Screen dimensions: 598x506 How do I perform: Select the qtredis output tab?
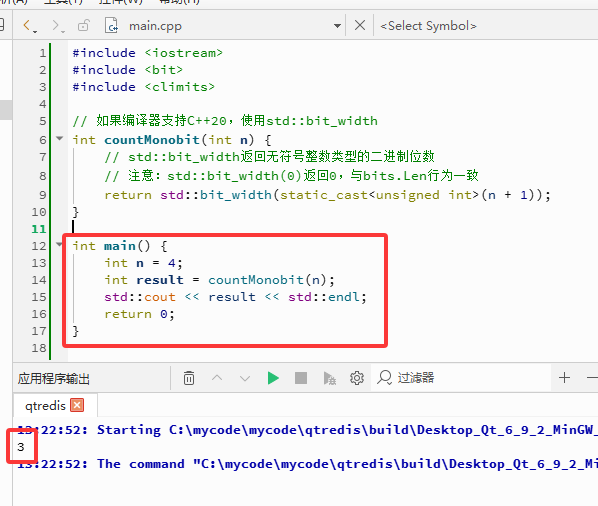[45, 406]
